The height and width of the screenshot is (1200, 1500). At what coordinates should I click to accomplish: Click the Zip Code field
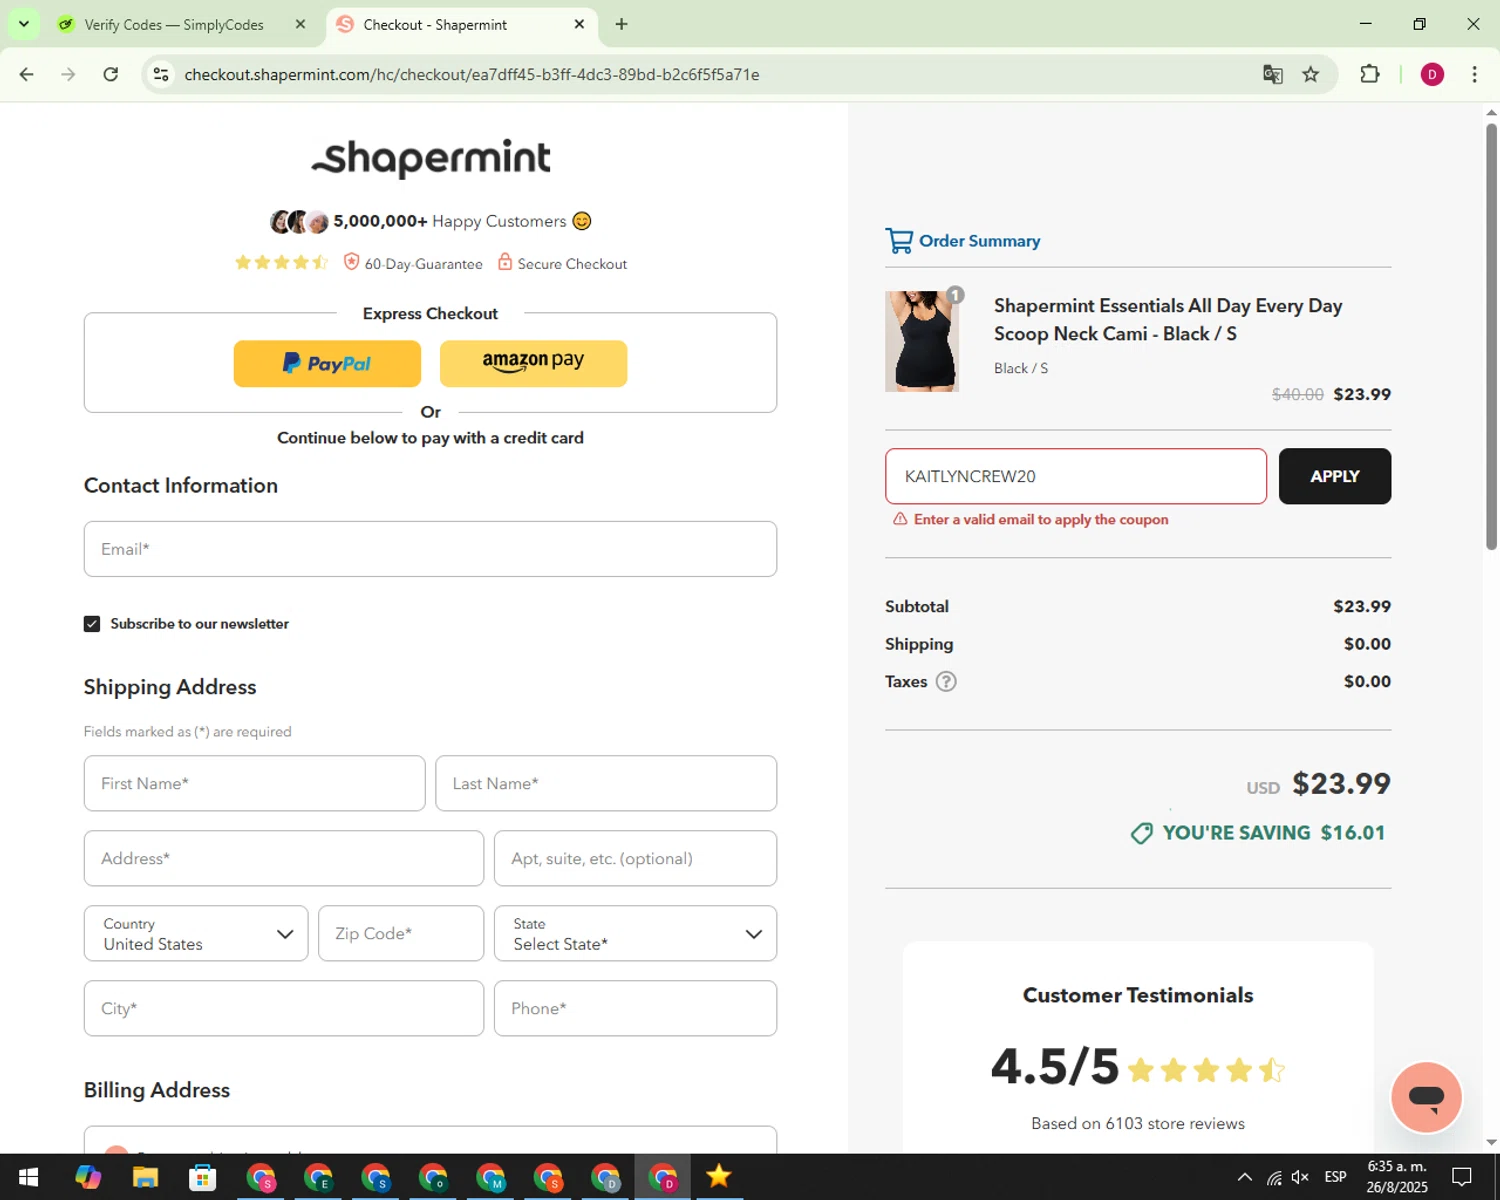(x=401, y=933)
